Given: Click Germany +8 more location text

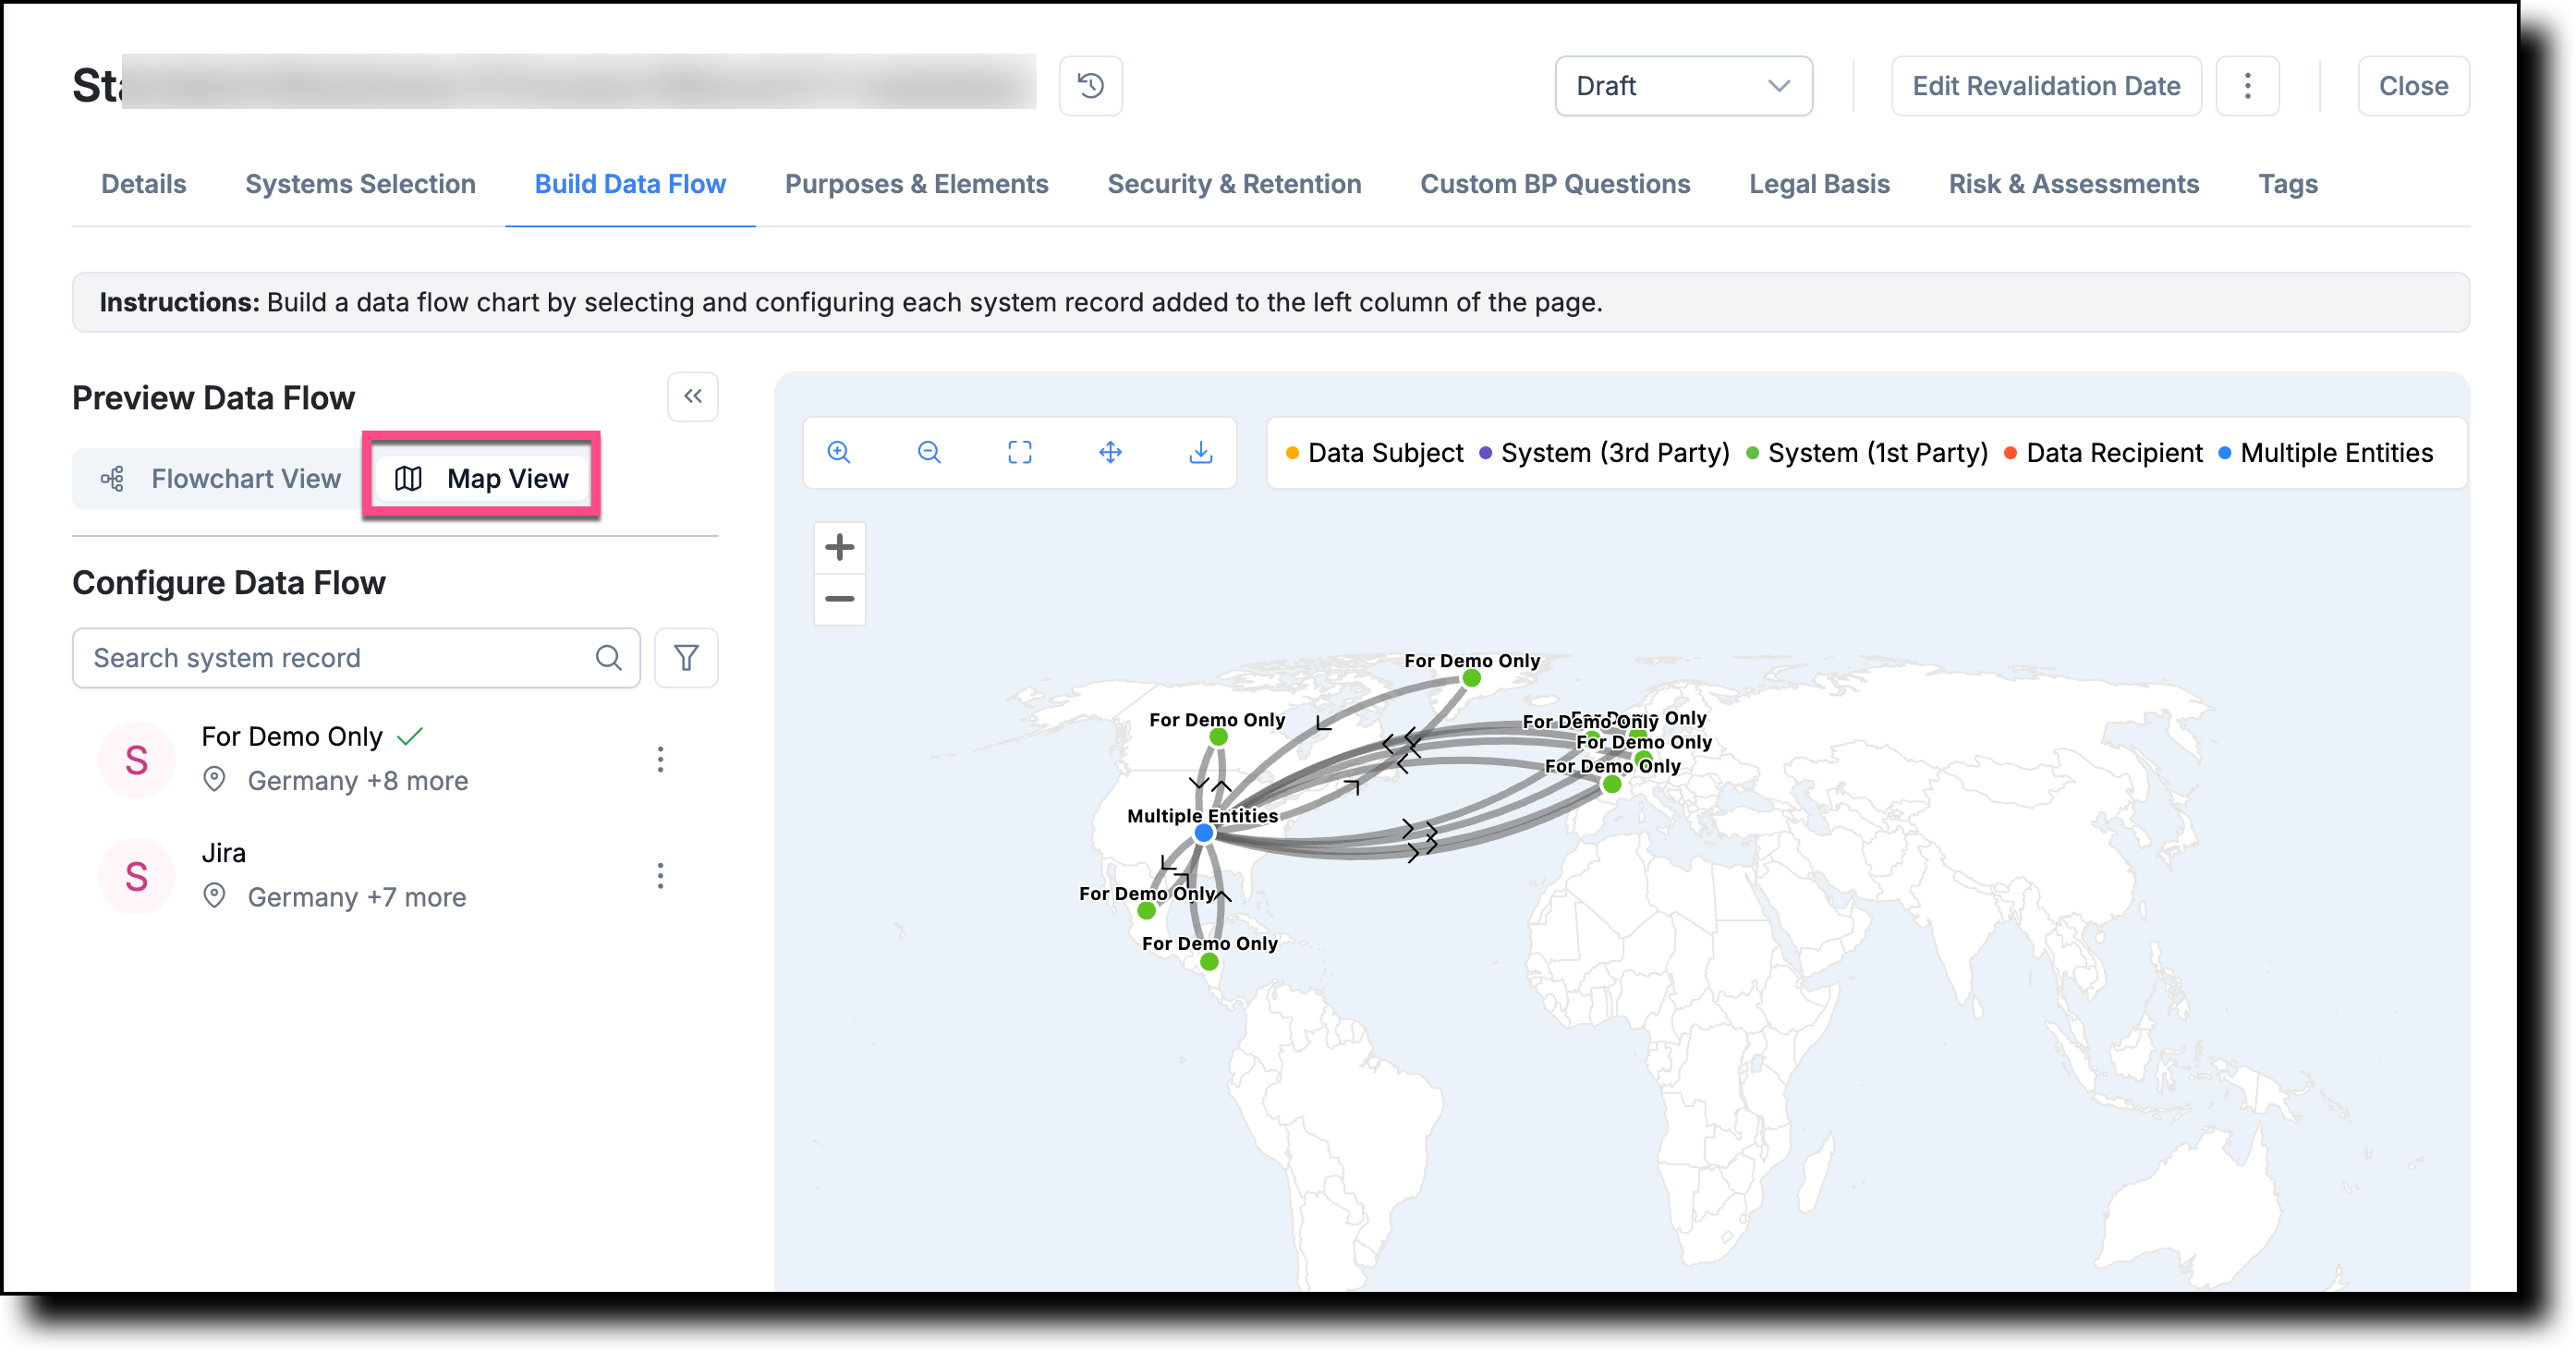Looking at the screenshot, I should 358,781.
